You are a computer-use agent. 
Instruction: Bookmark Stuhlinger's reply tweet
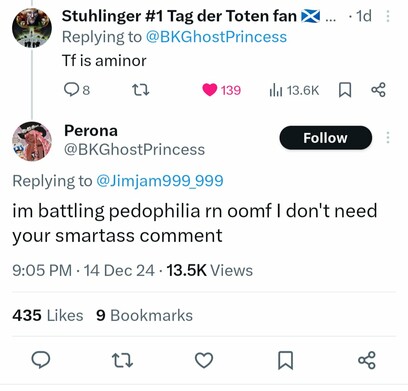pos(345,90)
